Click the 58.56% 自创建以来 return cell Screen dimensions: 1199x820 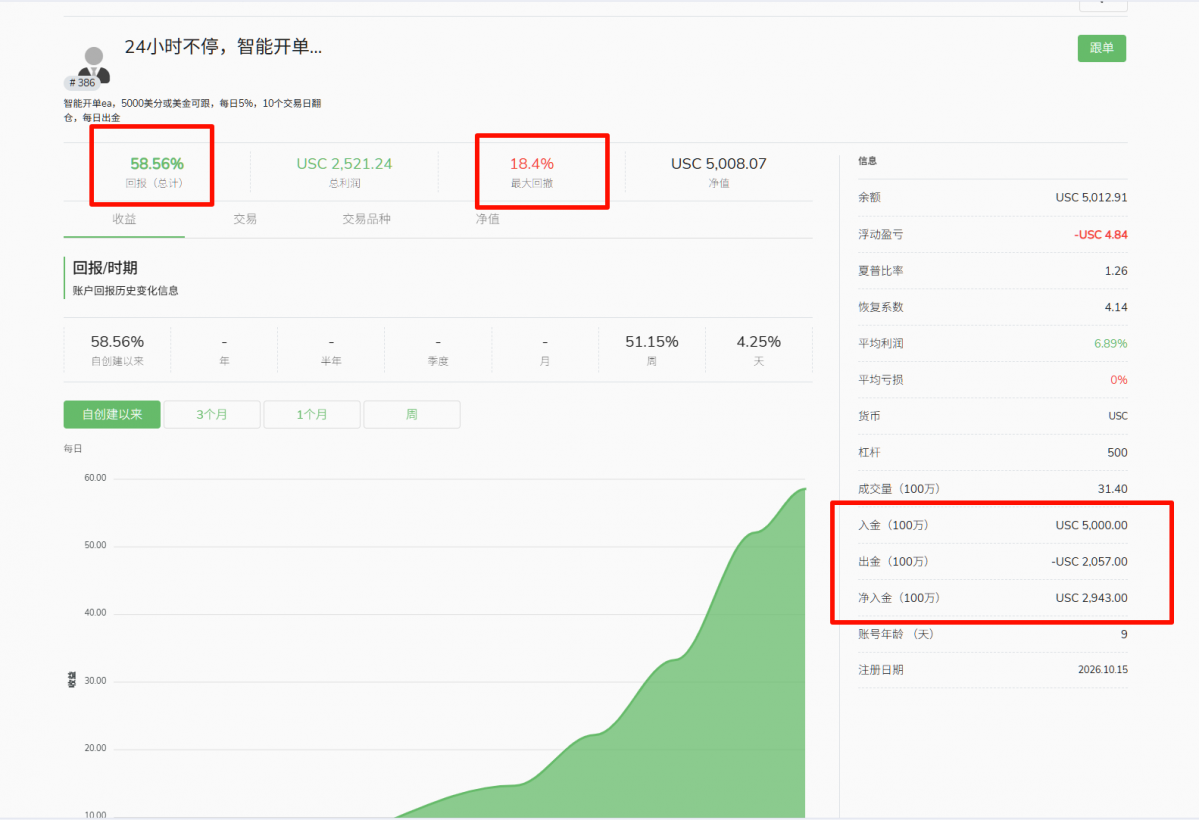[x=117, y=350]
